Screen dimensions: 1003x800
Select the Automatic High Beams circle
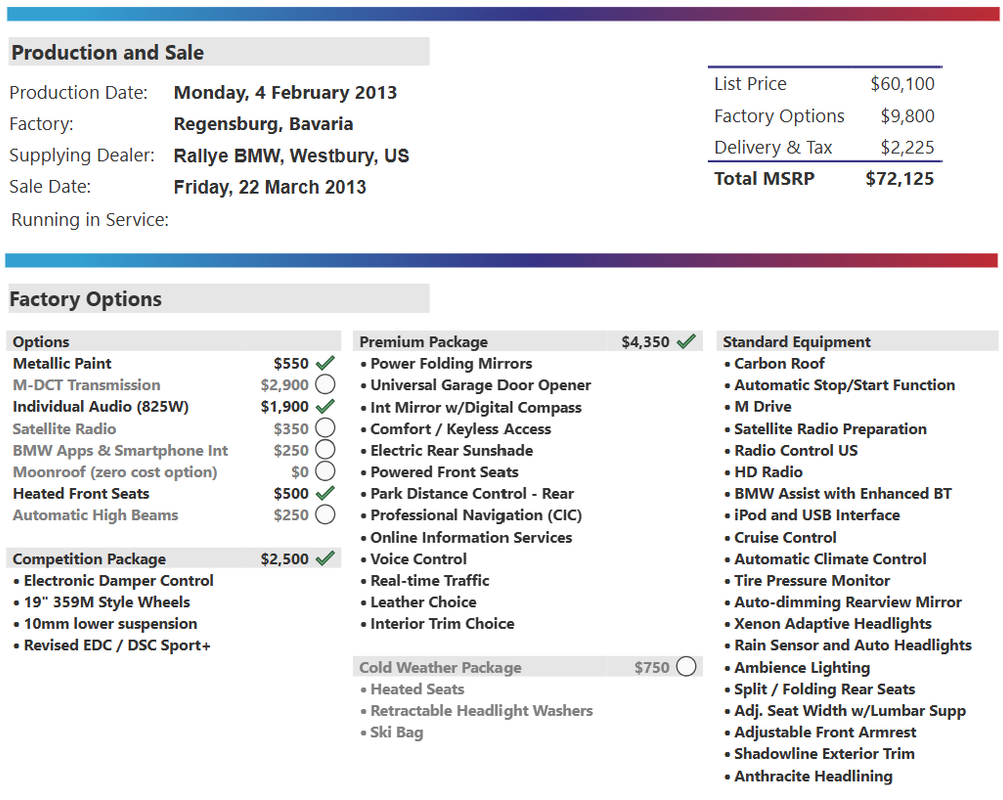coord(326,515)
